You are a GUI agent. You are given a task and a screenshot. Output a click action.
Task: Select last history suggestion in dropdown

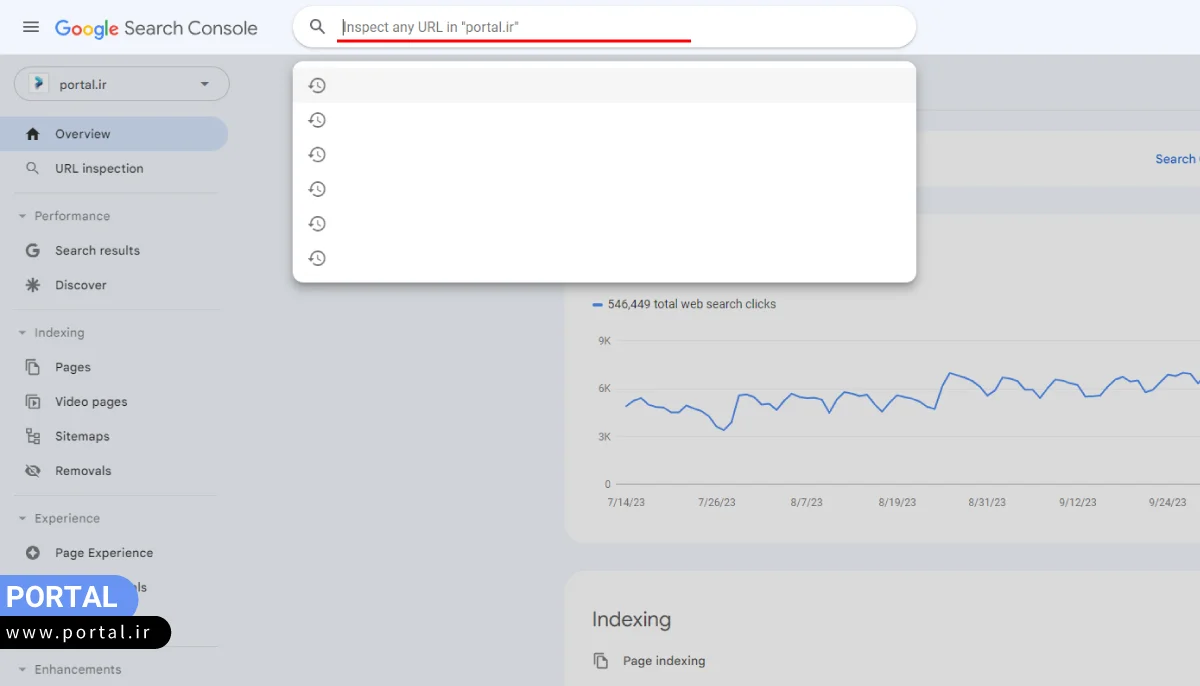pyautogui.click(x=604, y=258)
